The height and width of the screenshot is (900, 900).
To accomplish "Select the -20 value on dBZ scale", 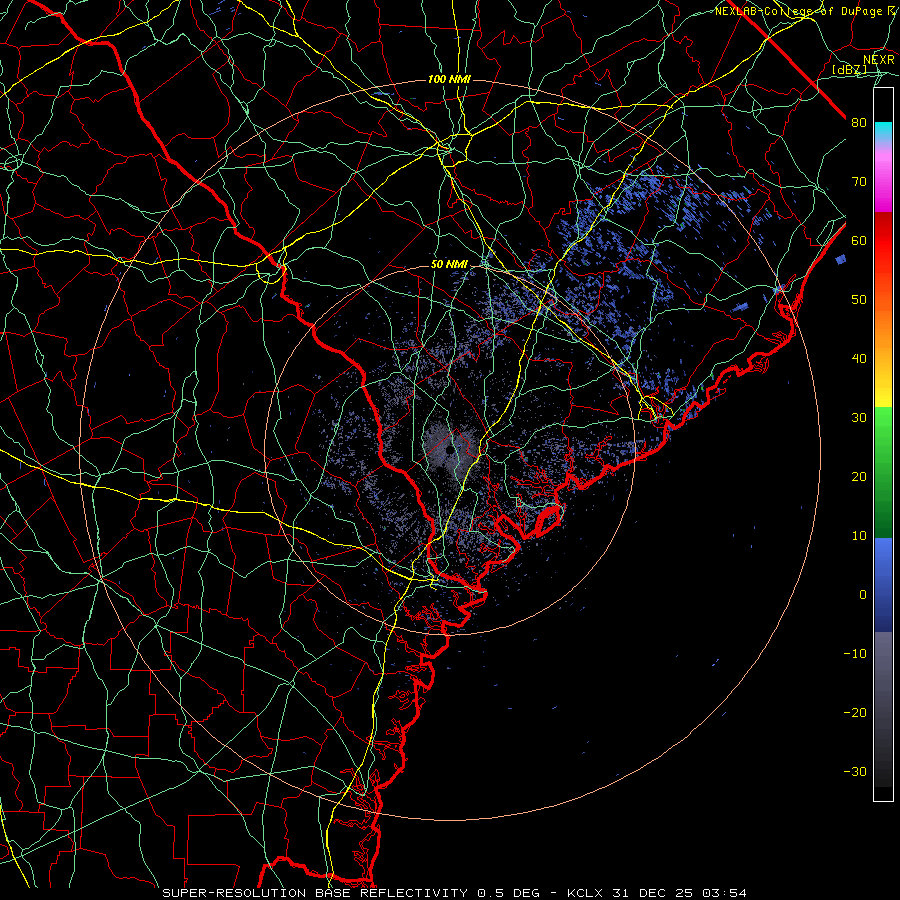I will point(855,712).
